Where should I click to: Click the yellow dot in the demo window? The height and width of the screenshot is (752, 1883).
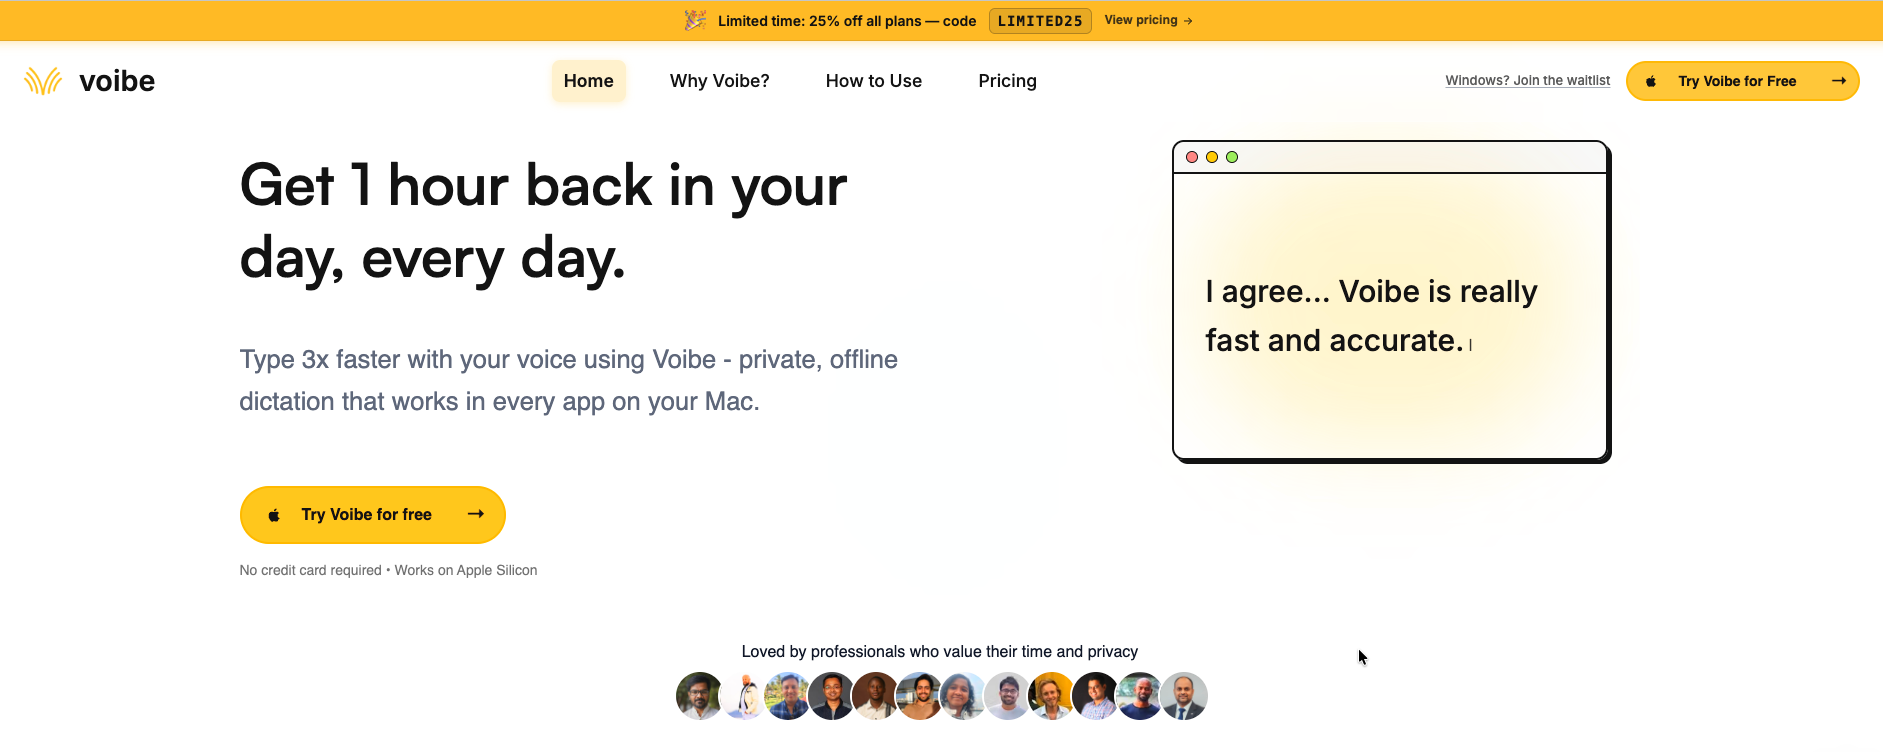1212,157
